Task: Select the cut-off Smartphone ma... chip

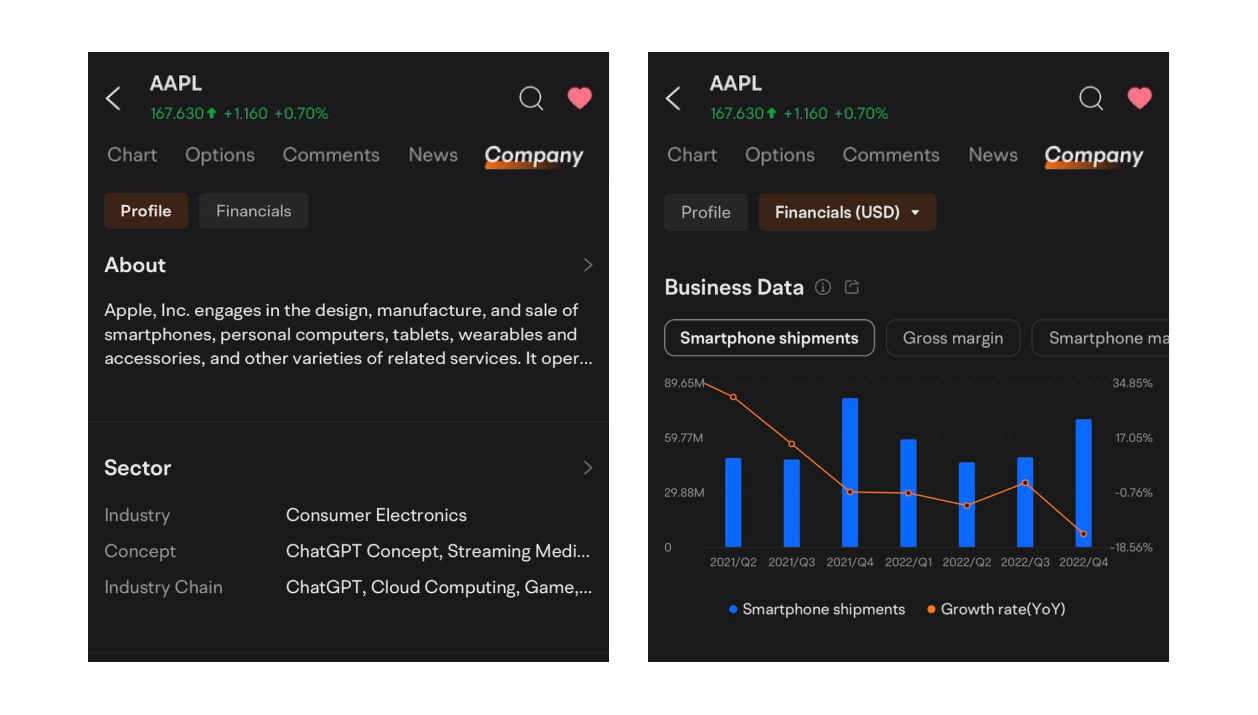Action: click(1100, 338)
